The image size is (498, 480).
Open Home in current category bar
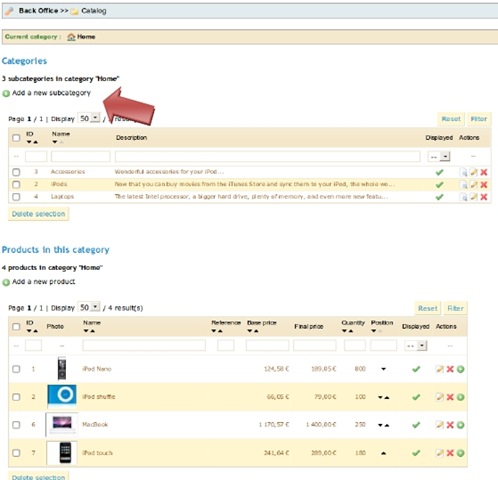86,37
